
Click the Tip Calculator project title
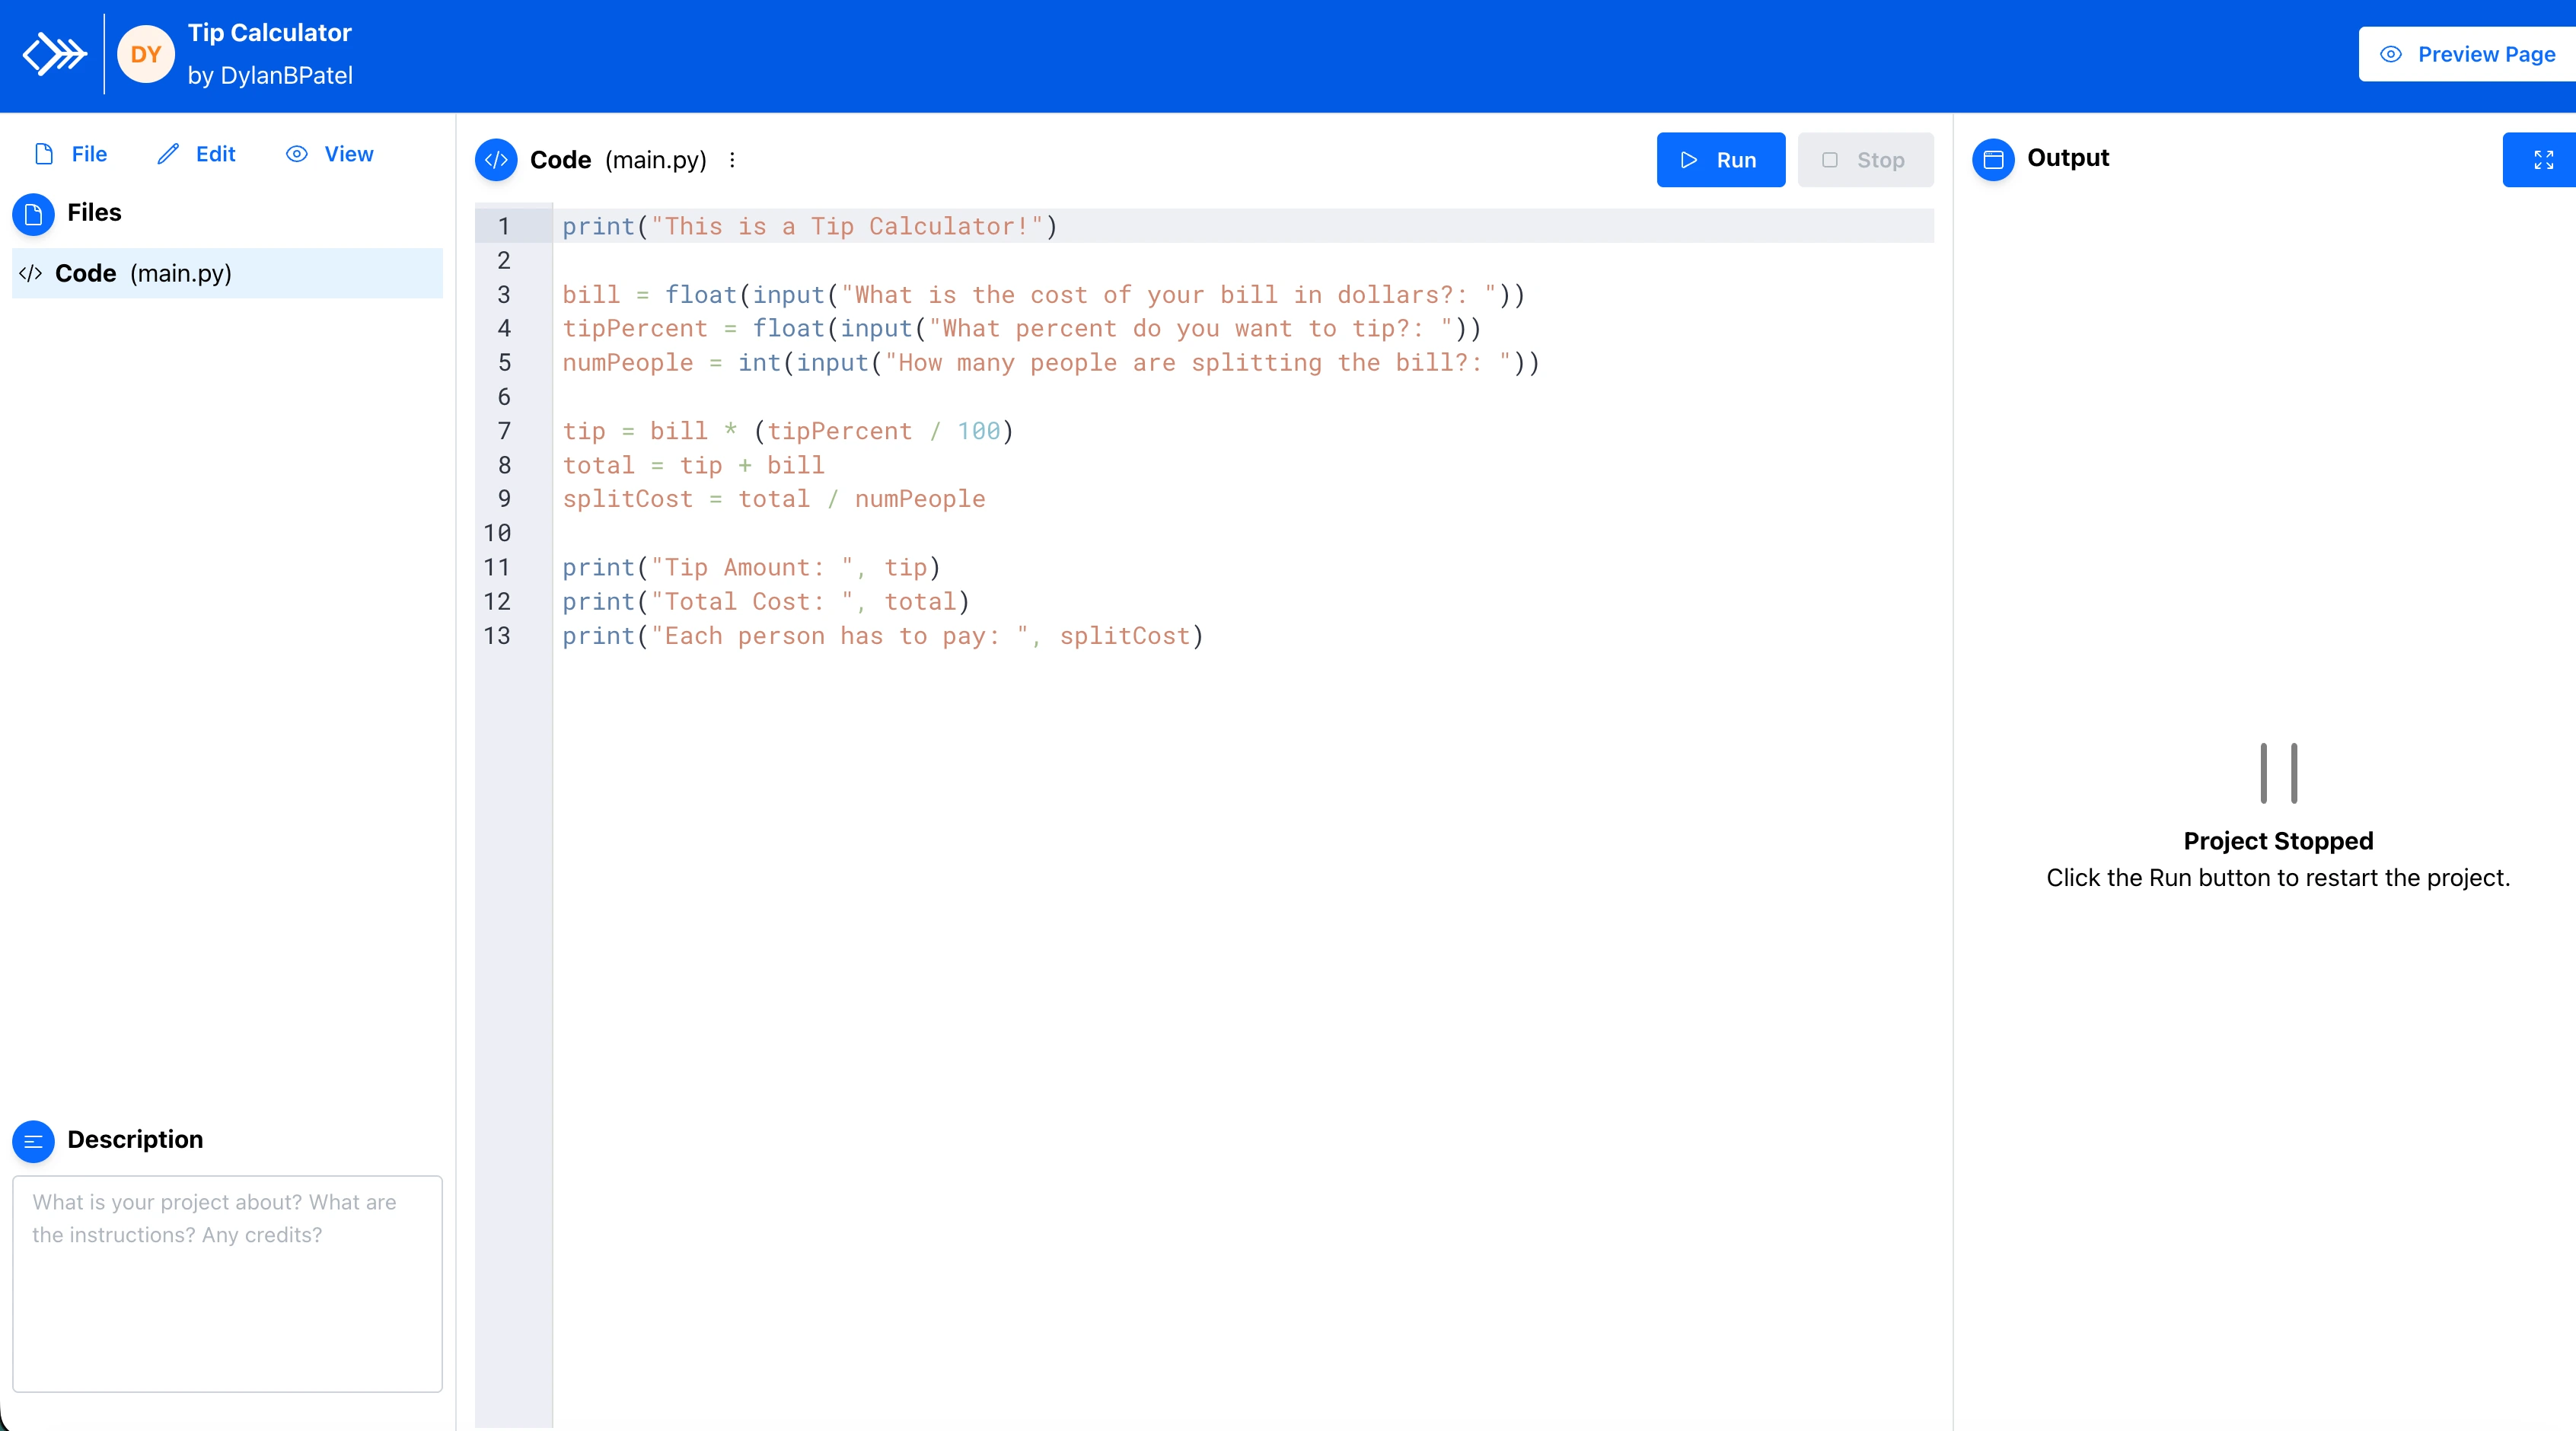[270, 33]
